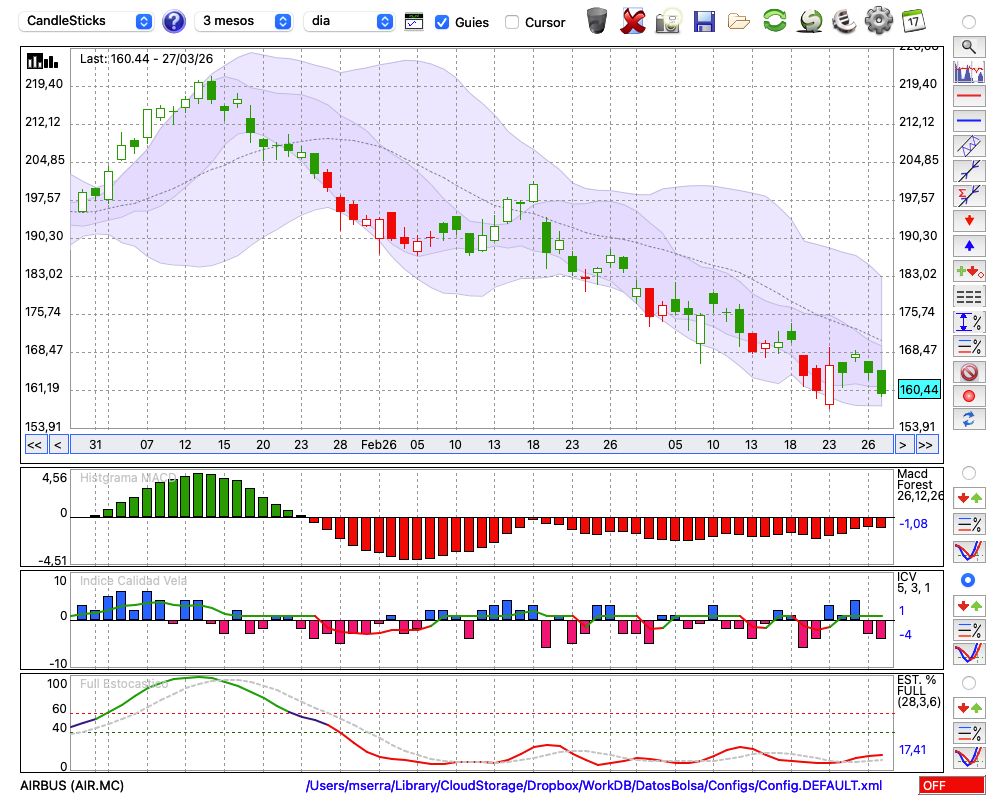Select the ICV panel radio button
This screenshot has width=1000, height=800.
[x=968, y=580]
